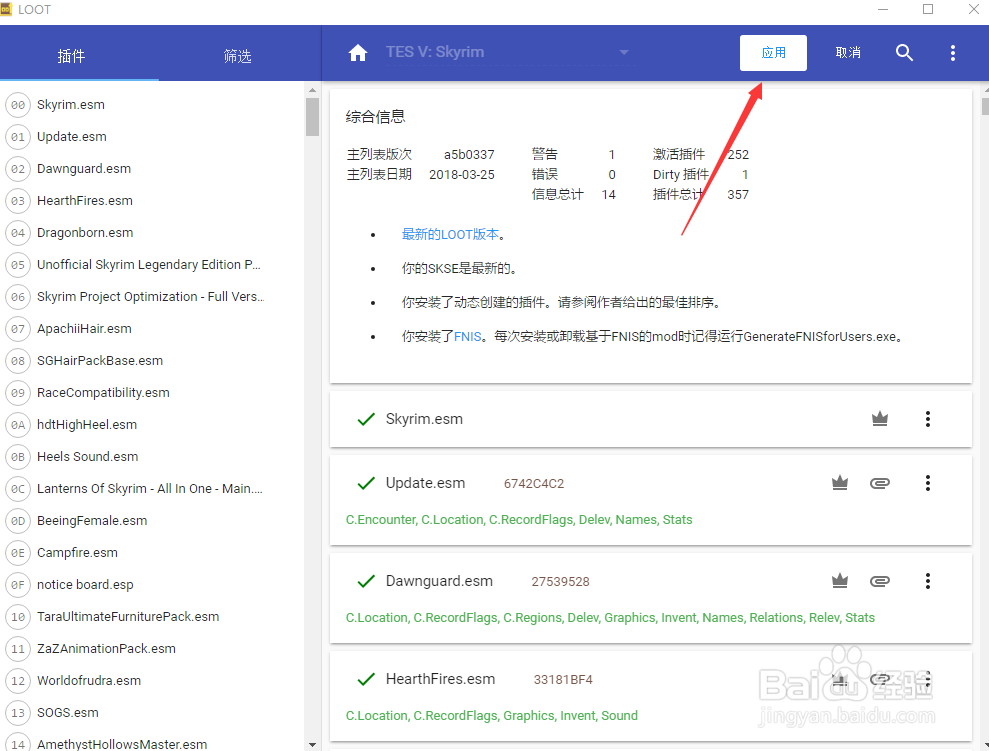This screenshot has height=751, width=989.
Task: Open three-dot menu for Dawnguard.esm card
Action: pos(928,581)
